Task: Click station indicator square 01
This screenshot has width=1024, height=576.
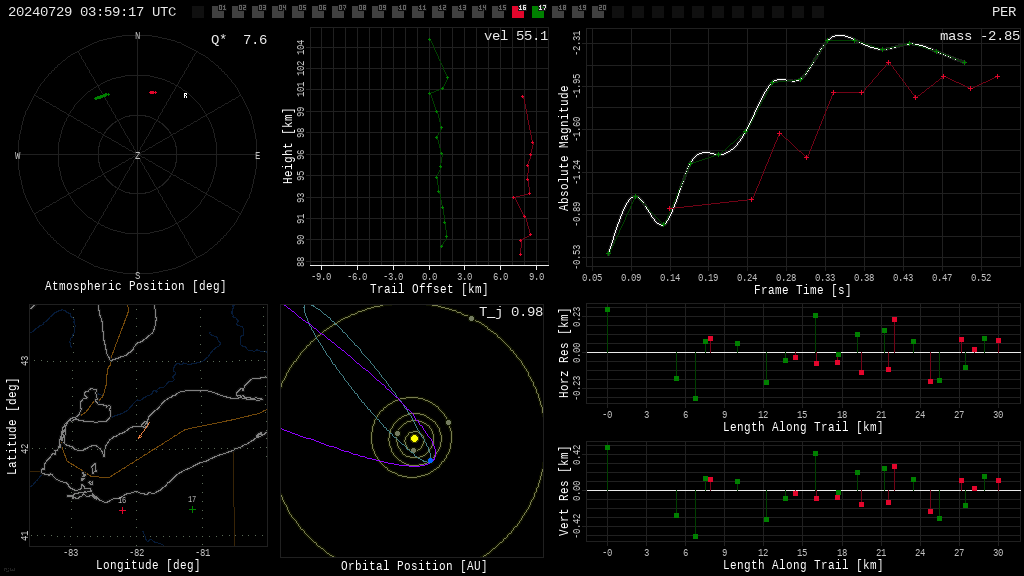Action: click(x=218, y=12)
